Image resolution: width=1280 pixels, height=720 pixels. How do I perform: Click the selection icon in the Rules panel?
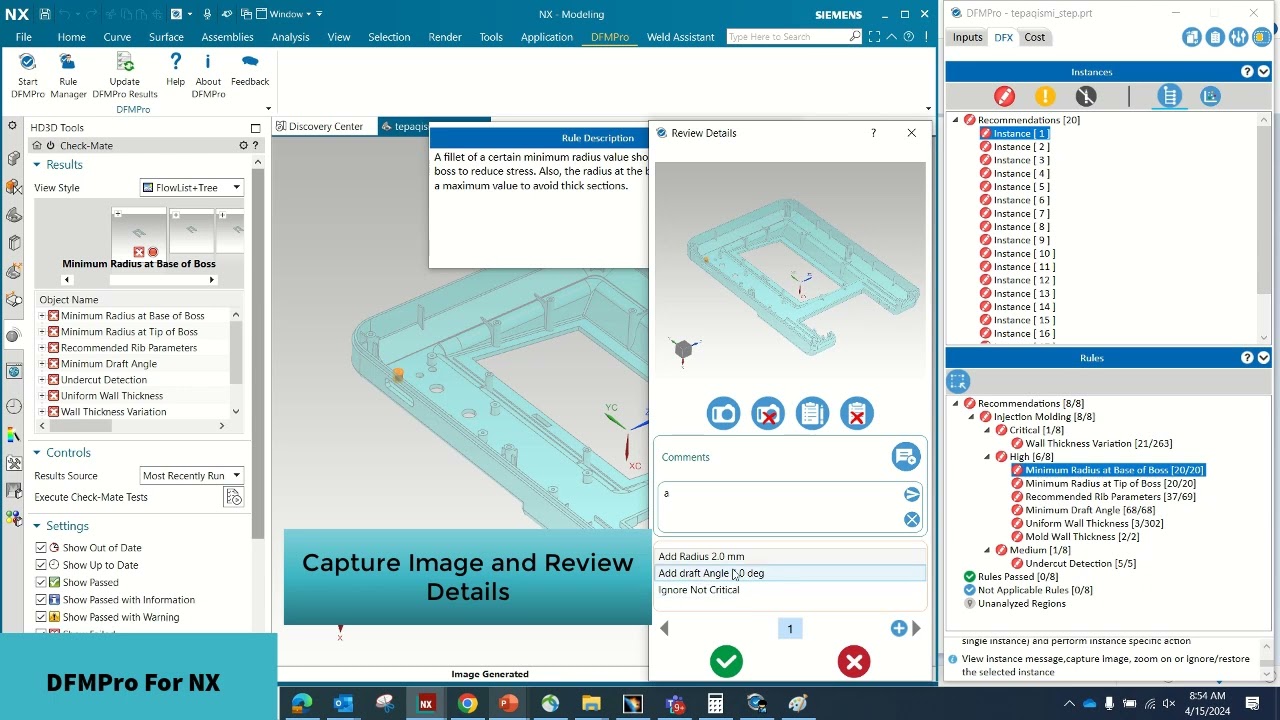[958, 381]
